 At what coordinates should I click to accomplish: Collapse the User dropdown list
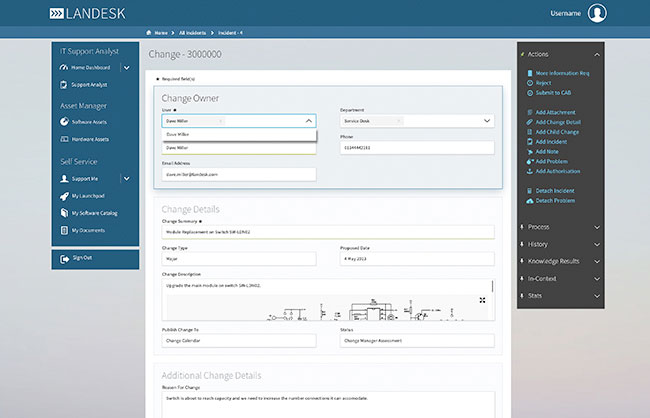308,121
